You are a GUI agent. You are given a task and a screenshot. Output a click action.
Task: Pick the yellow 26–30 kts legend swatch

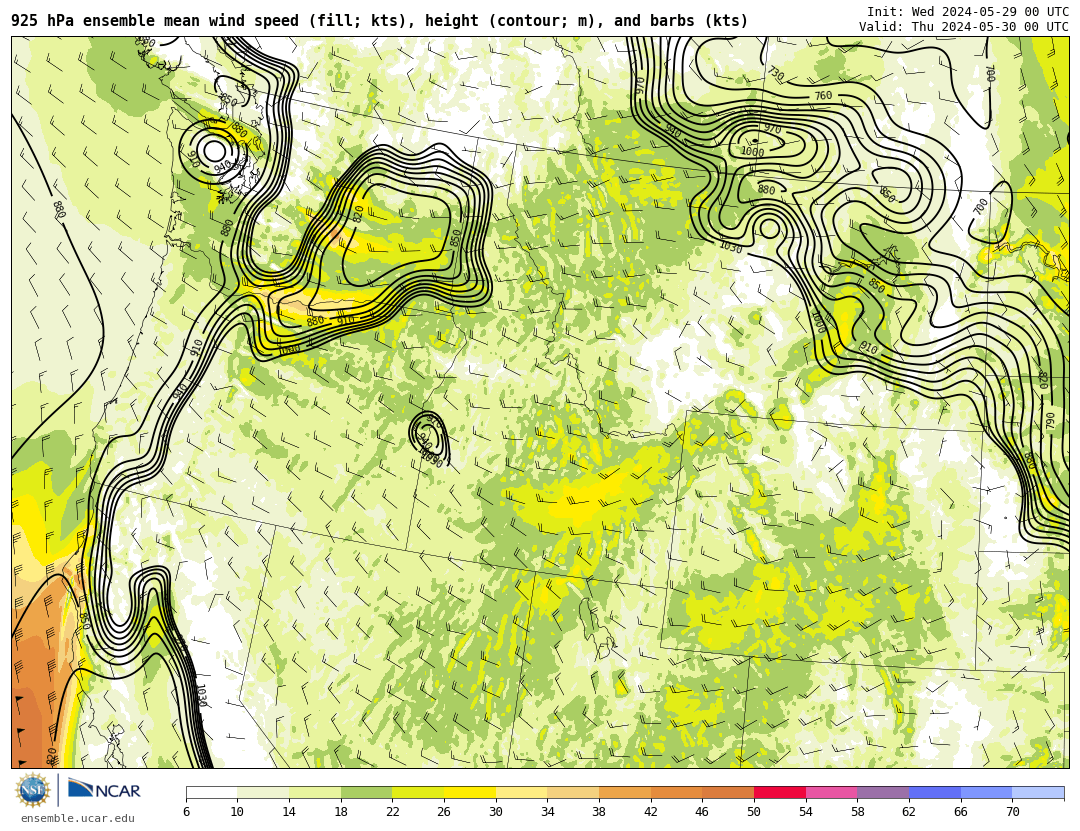click(x=470, y=792)
